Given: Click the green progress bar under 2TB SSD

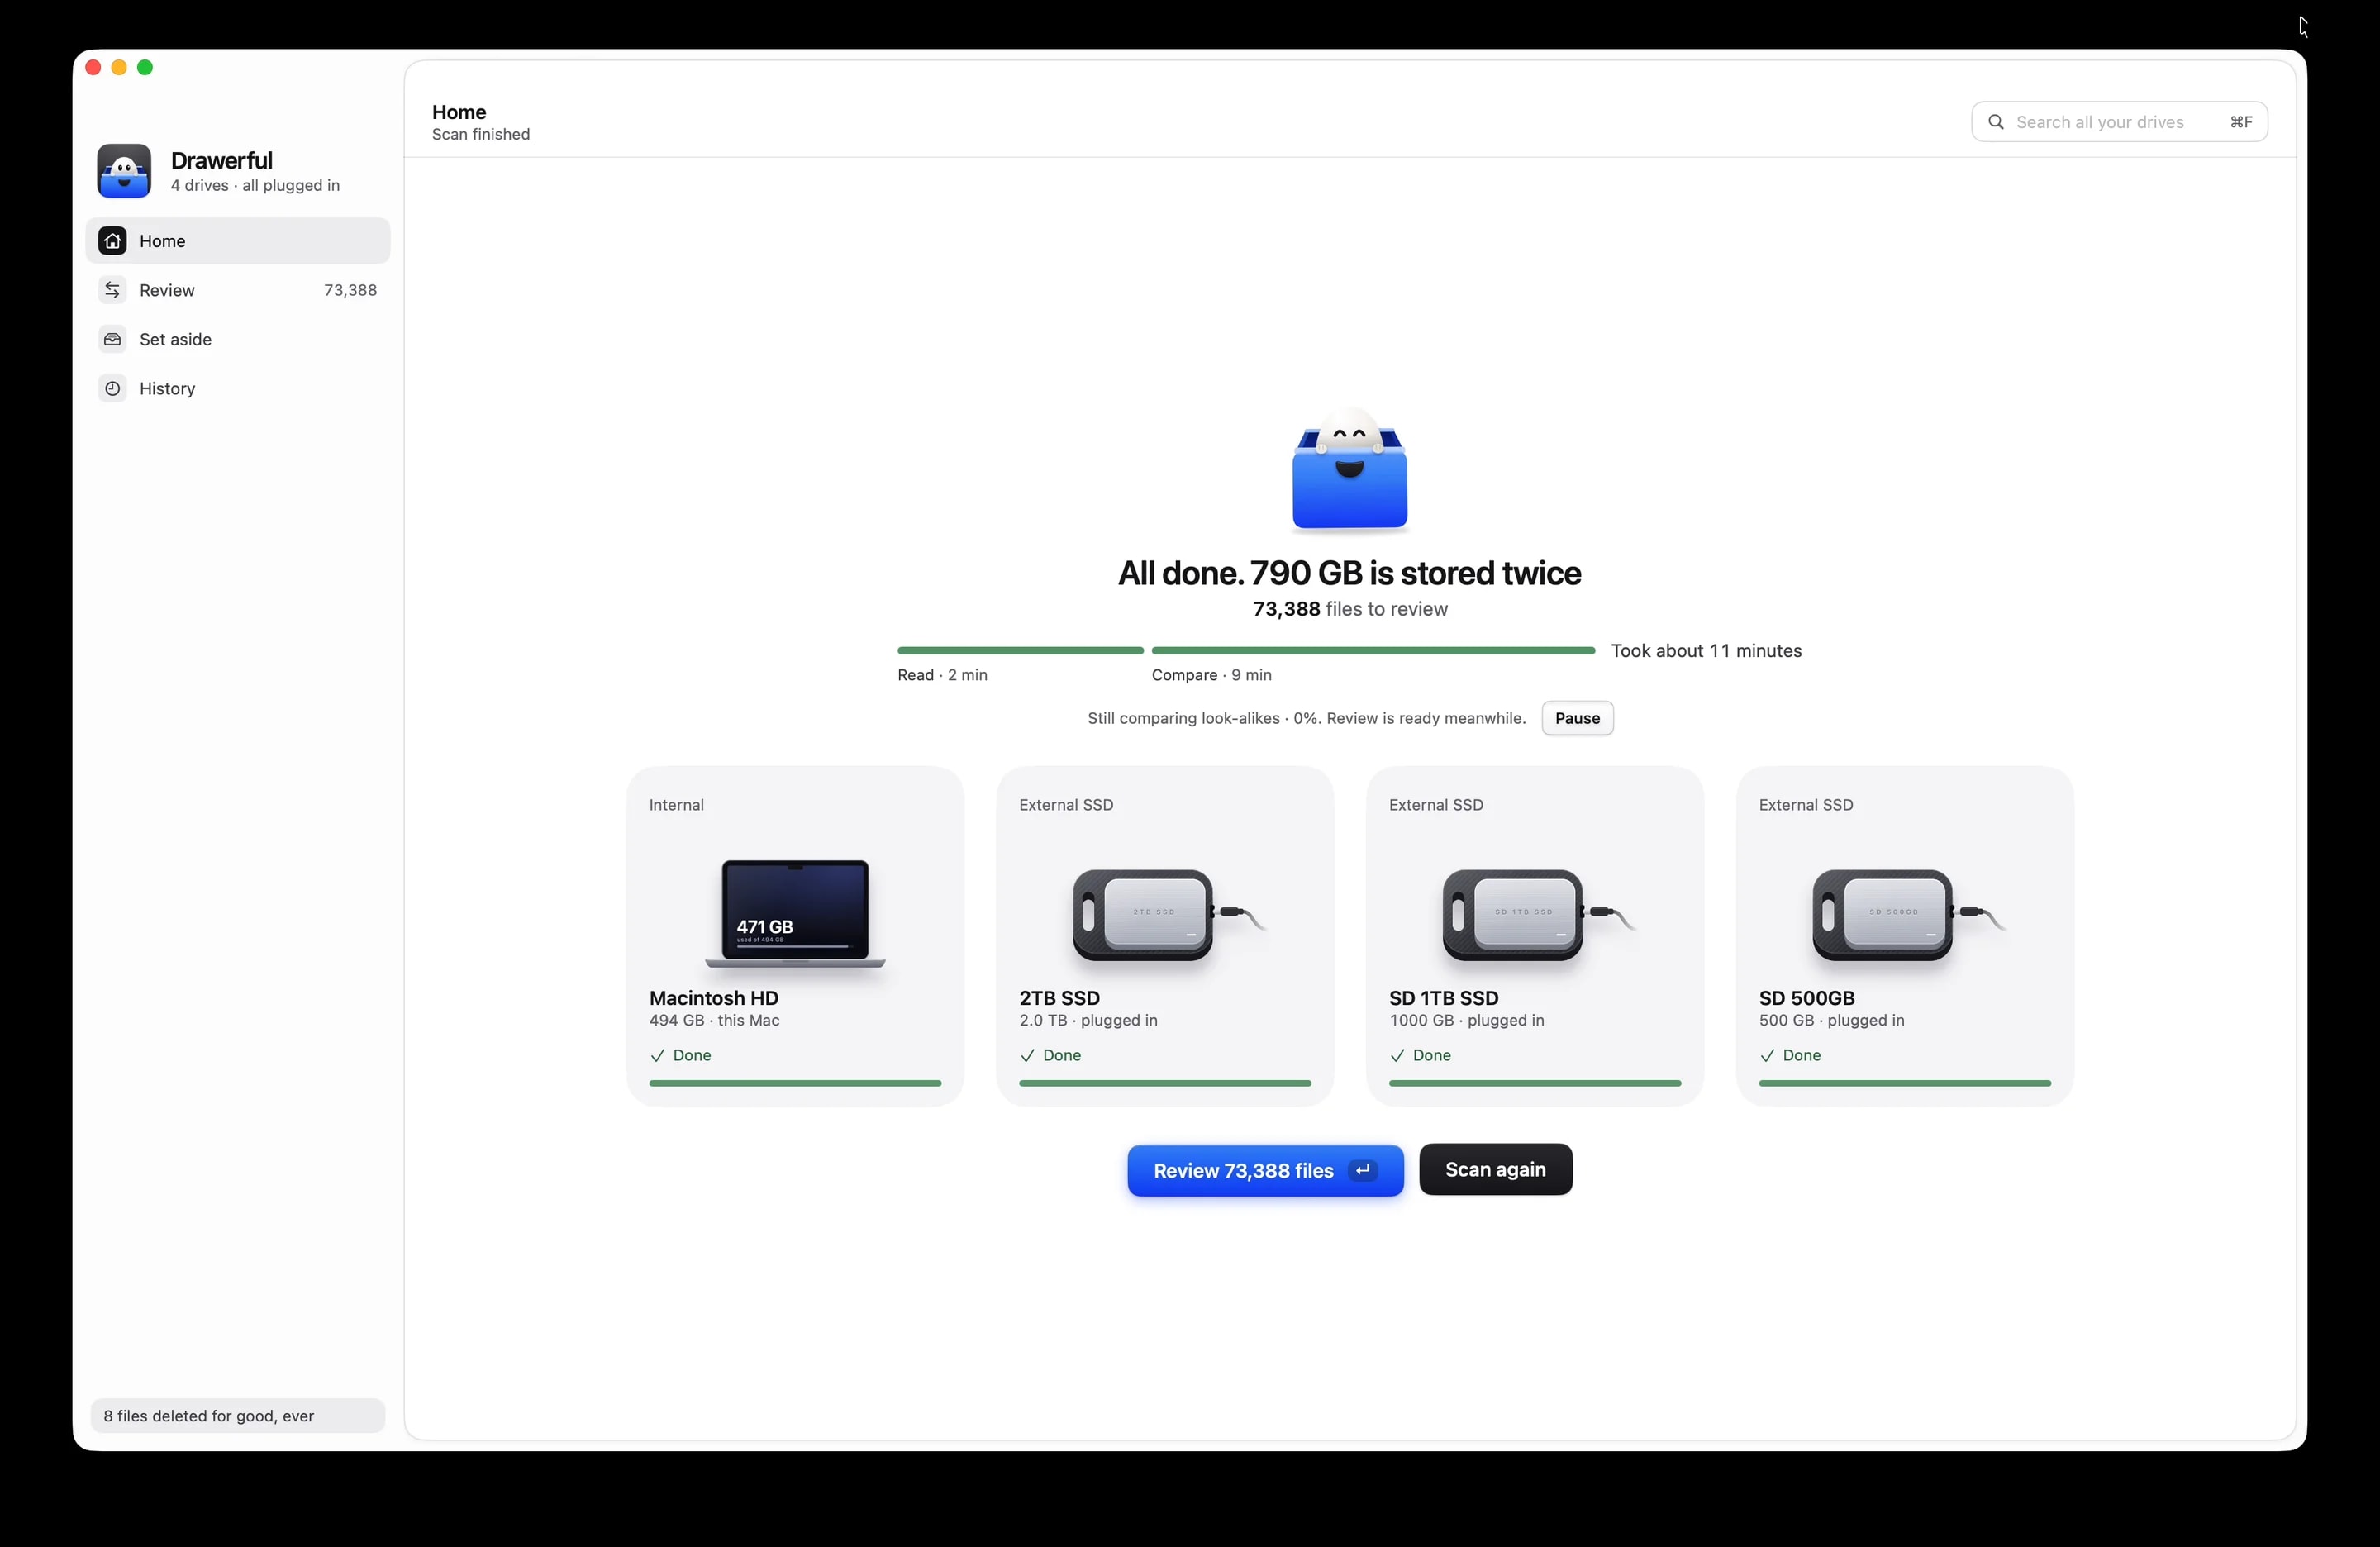Looking at the screenshot, I should tap(1165, 1083).
